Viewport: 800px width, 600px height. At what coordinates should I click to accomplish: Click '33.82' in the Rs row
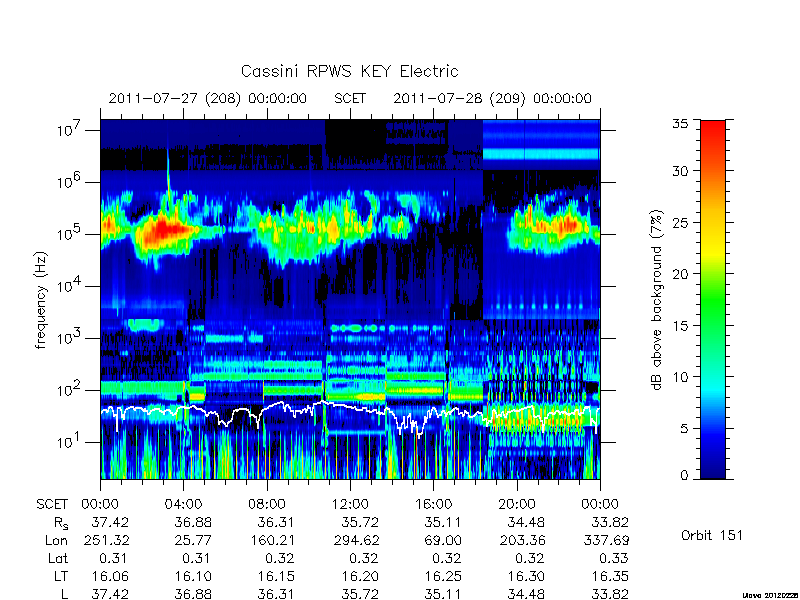point(609,522)
